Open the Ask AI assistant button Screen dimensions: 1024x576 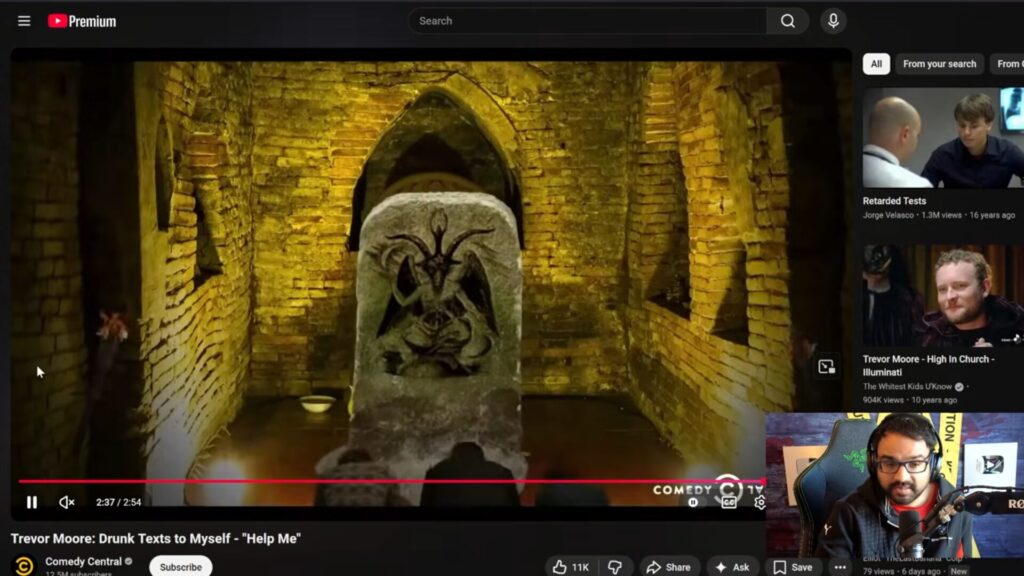732,567
